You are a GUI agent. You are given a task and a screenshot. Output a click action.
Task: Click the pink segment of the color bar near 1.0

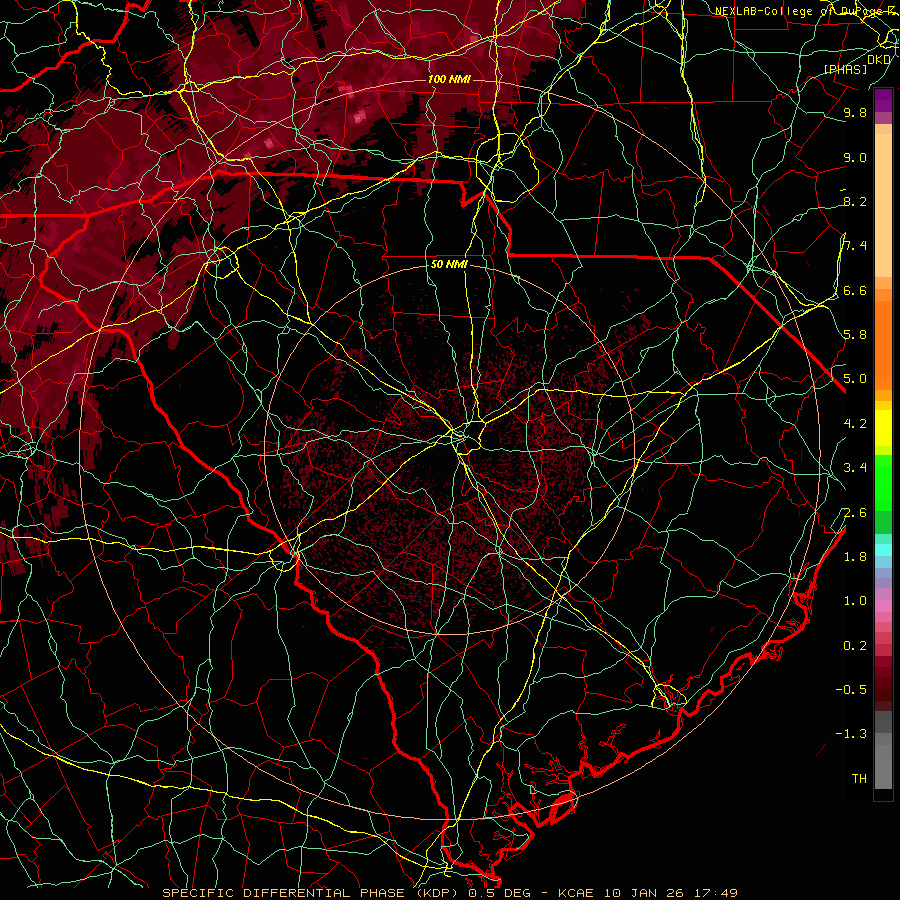click(x=883, y=606)
